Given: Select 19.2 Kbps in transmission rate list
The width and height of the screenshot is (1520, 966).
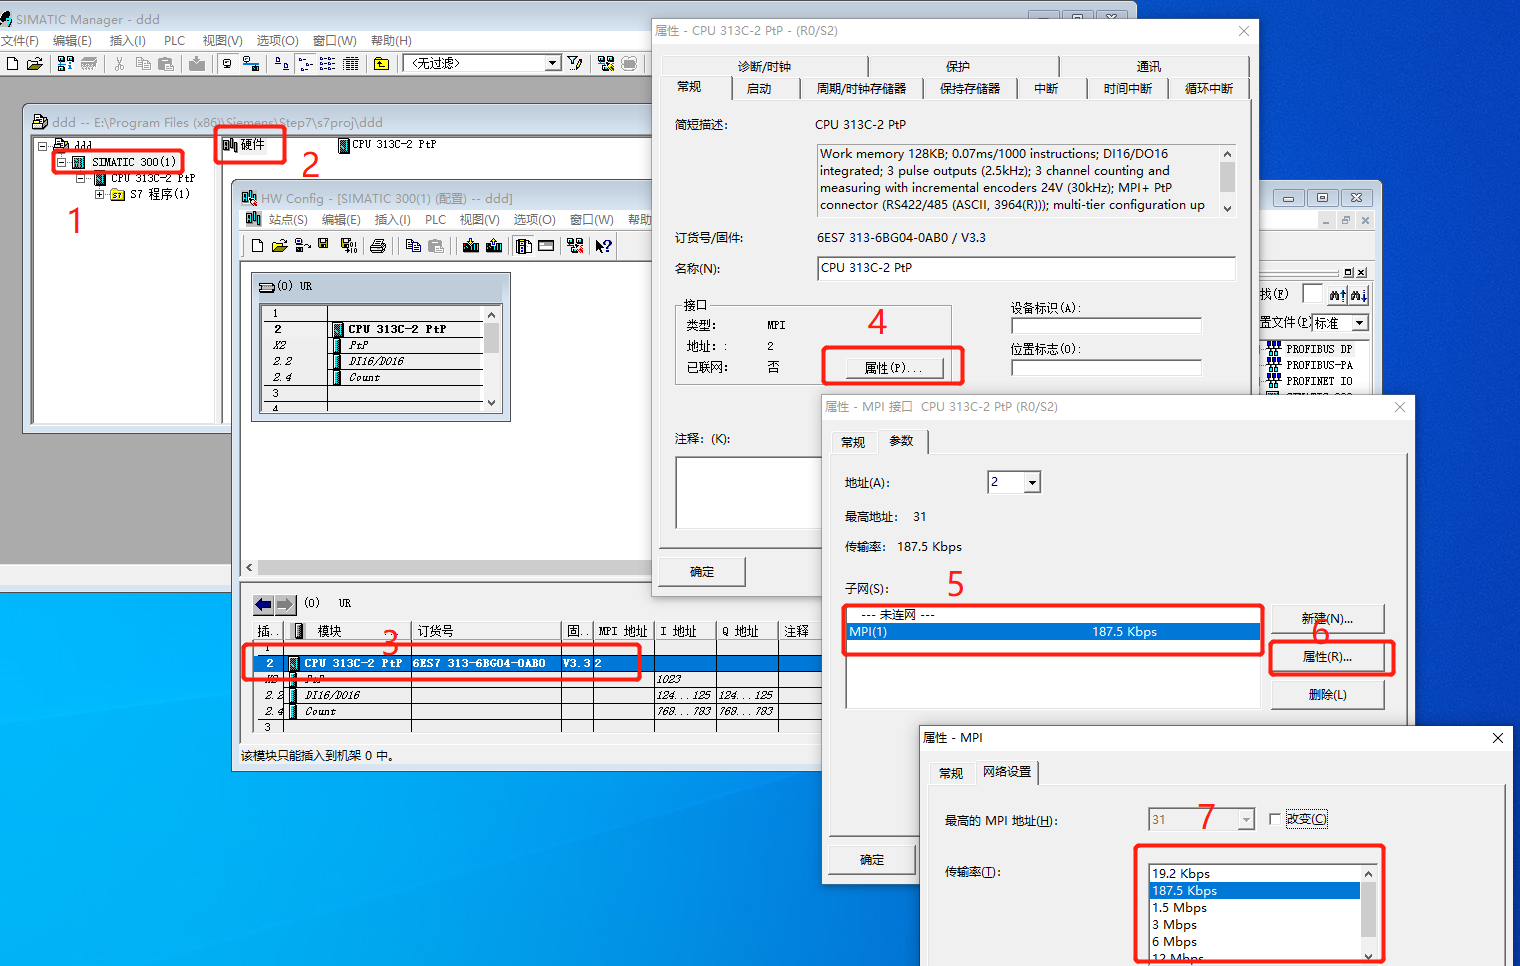Looking at the screenshot, I should (1255, 874).
